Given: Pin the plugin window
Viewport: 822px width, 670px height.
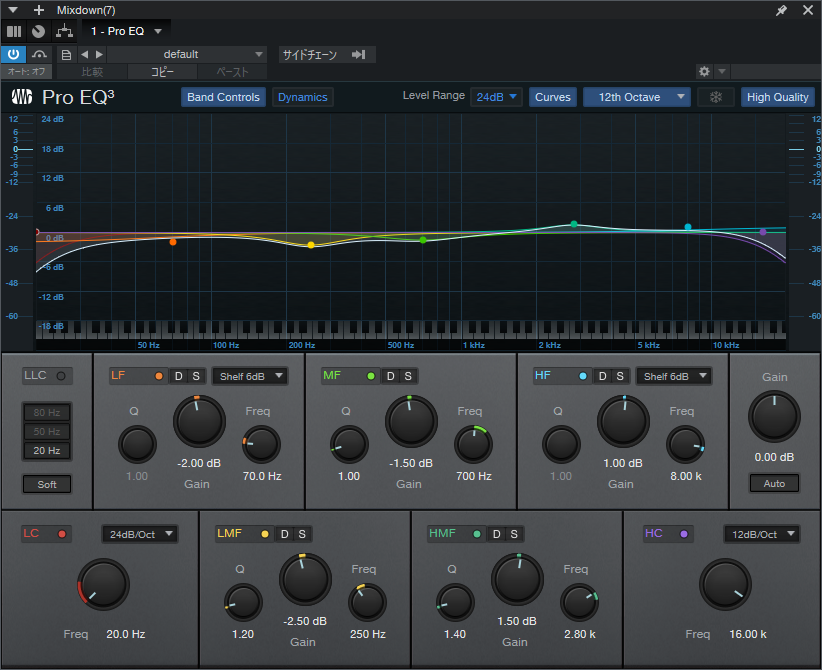Looking at the screenshot, I should [781, 10].
